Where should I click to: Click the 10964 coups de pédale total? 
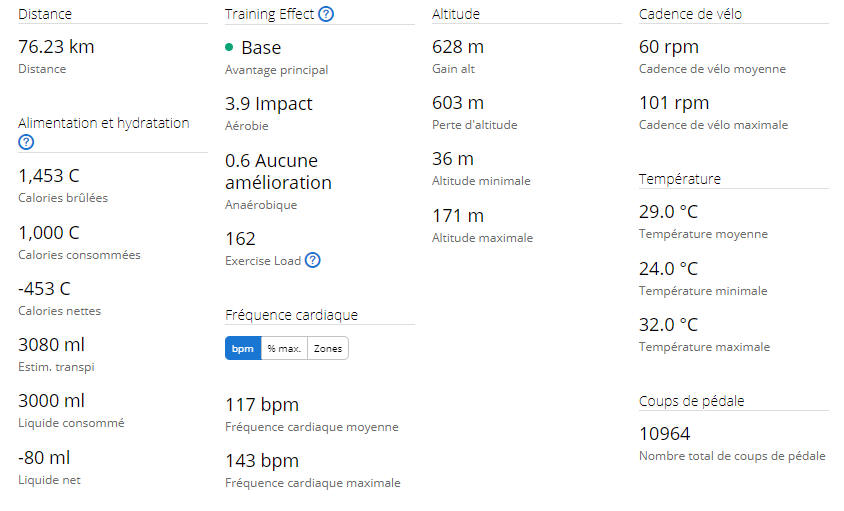tap(664, 434)
